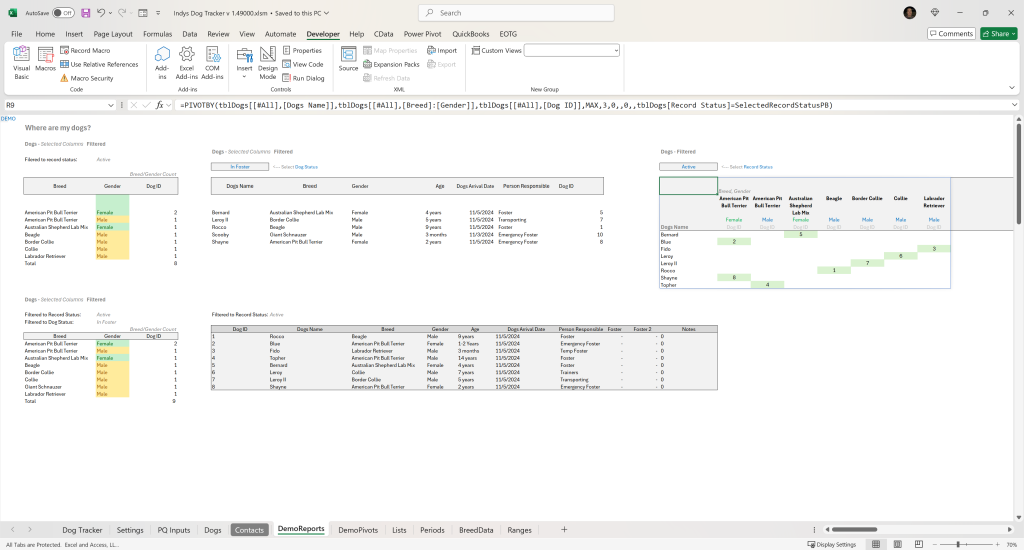Viewport: 1024px width, 550px height.
Task: Open control Properties
Action: click(302, 50)
